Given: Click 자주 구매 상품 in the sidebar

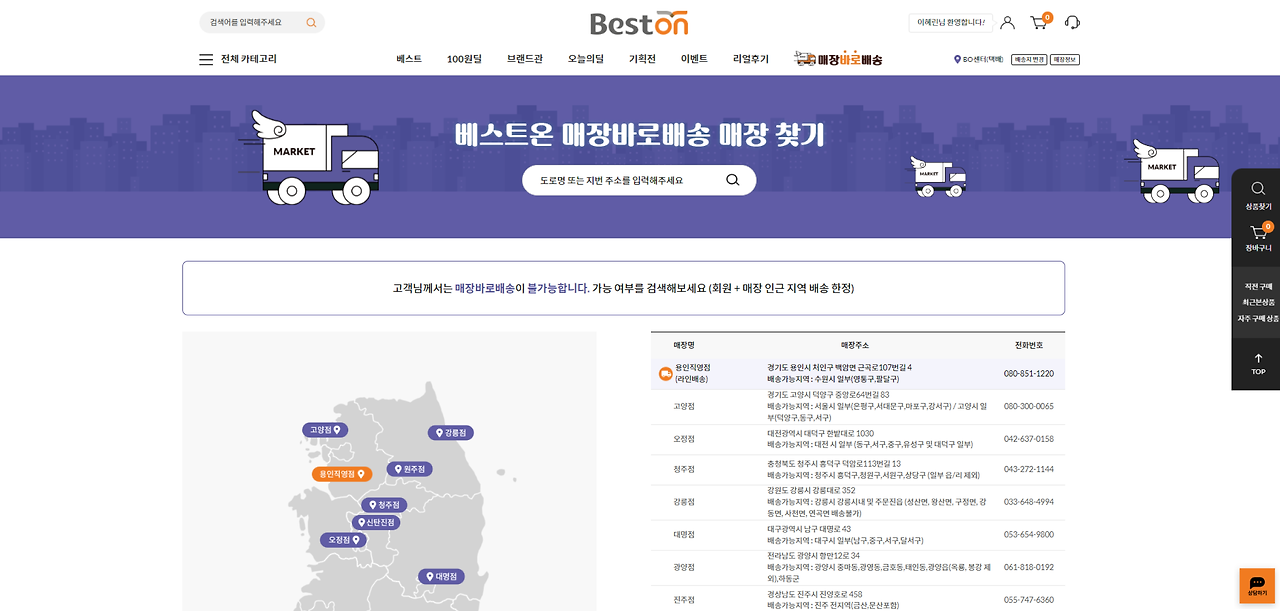Looking at the screenshot, I should pos(1258,318).
